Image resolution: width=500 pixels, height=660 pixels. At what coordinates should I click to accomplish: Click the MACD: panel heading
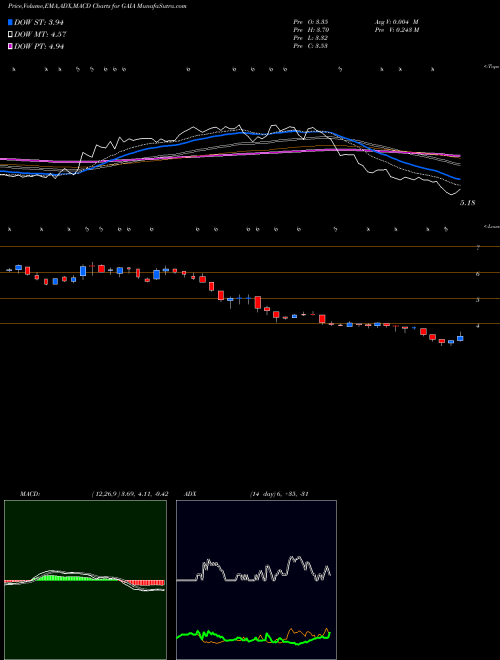30,494
